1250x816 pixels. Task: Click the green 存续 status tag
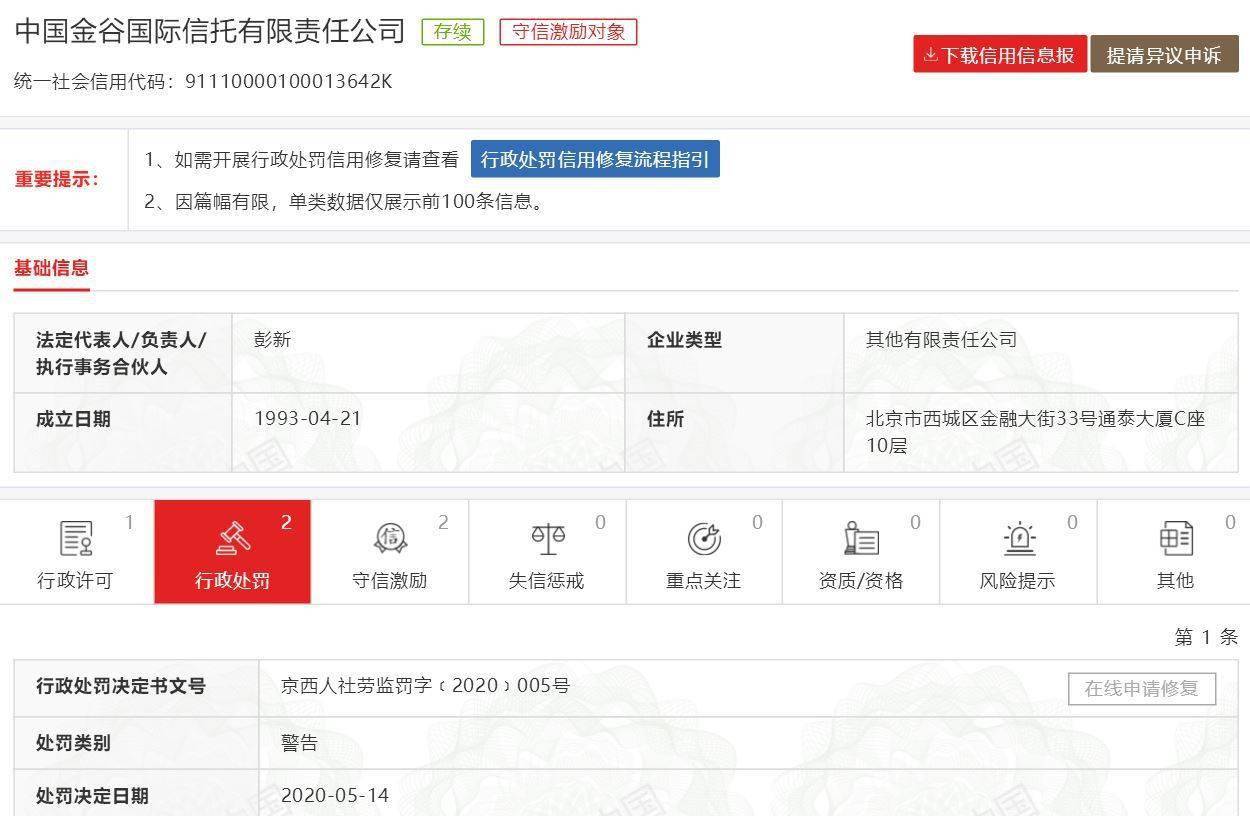[453, 32]
